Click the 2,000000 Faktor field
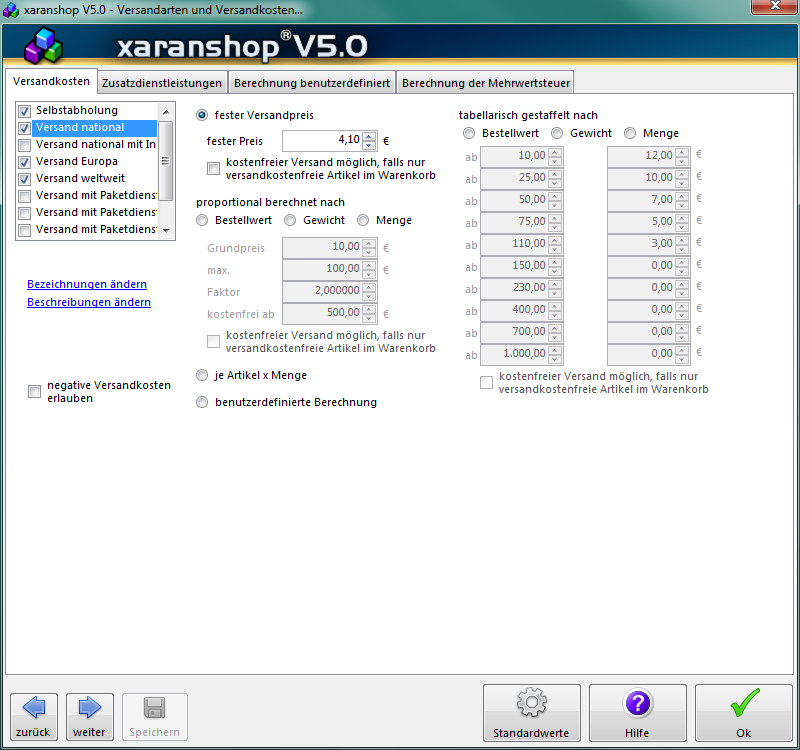The image size is (800, 750). coord(322,291)
